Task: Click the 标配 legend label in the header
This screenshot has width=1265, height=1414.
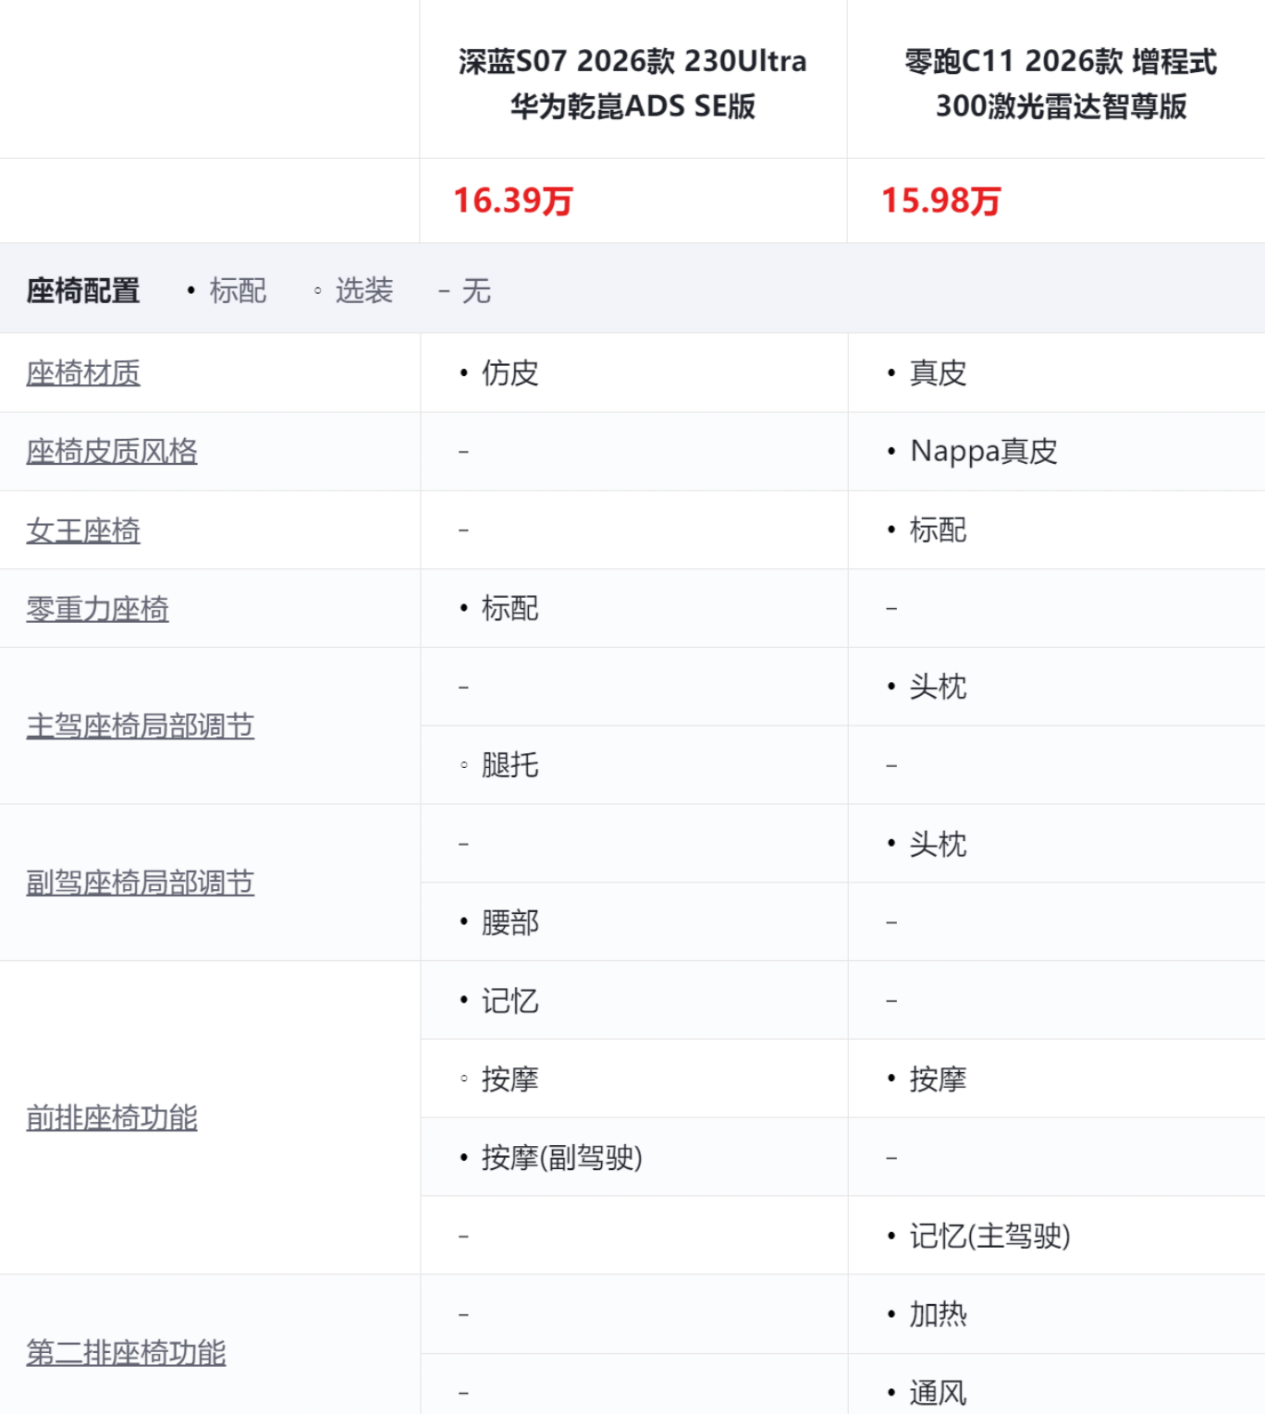Action: 237,291
